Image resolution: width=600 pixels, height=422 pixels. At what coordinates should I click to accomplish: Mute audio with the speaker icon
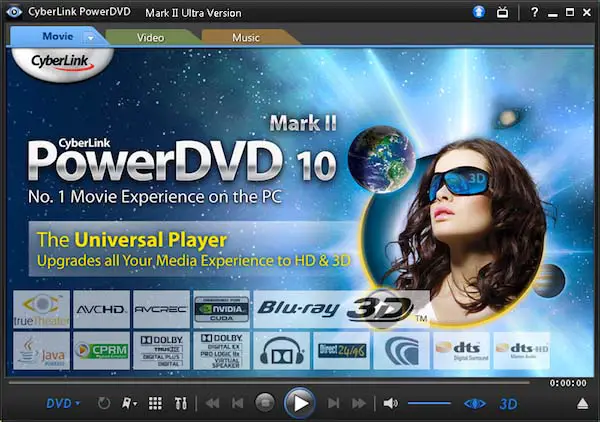pyautogui.click(x=390, y=403)
